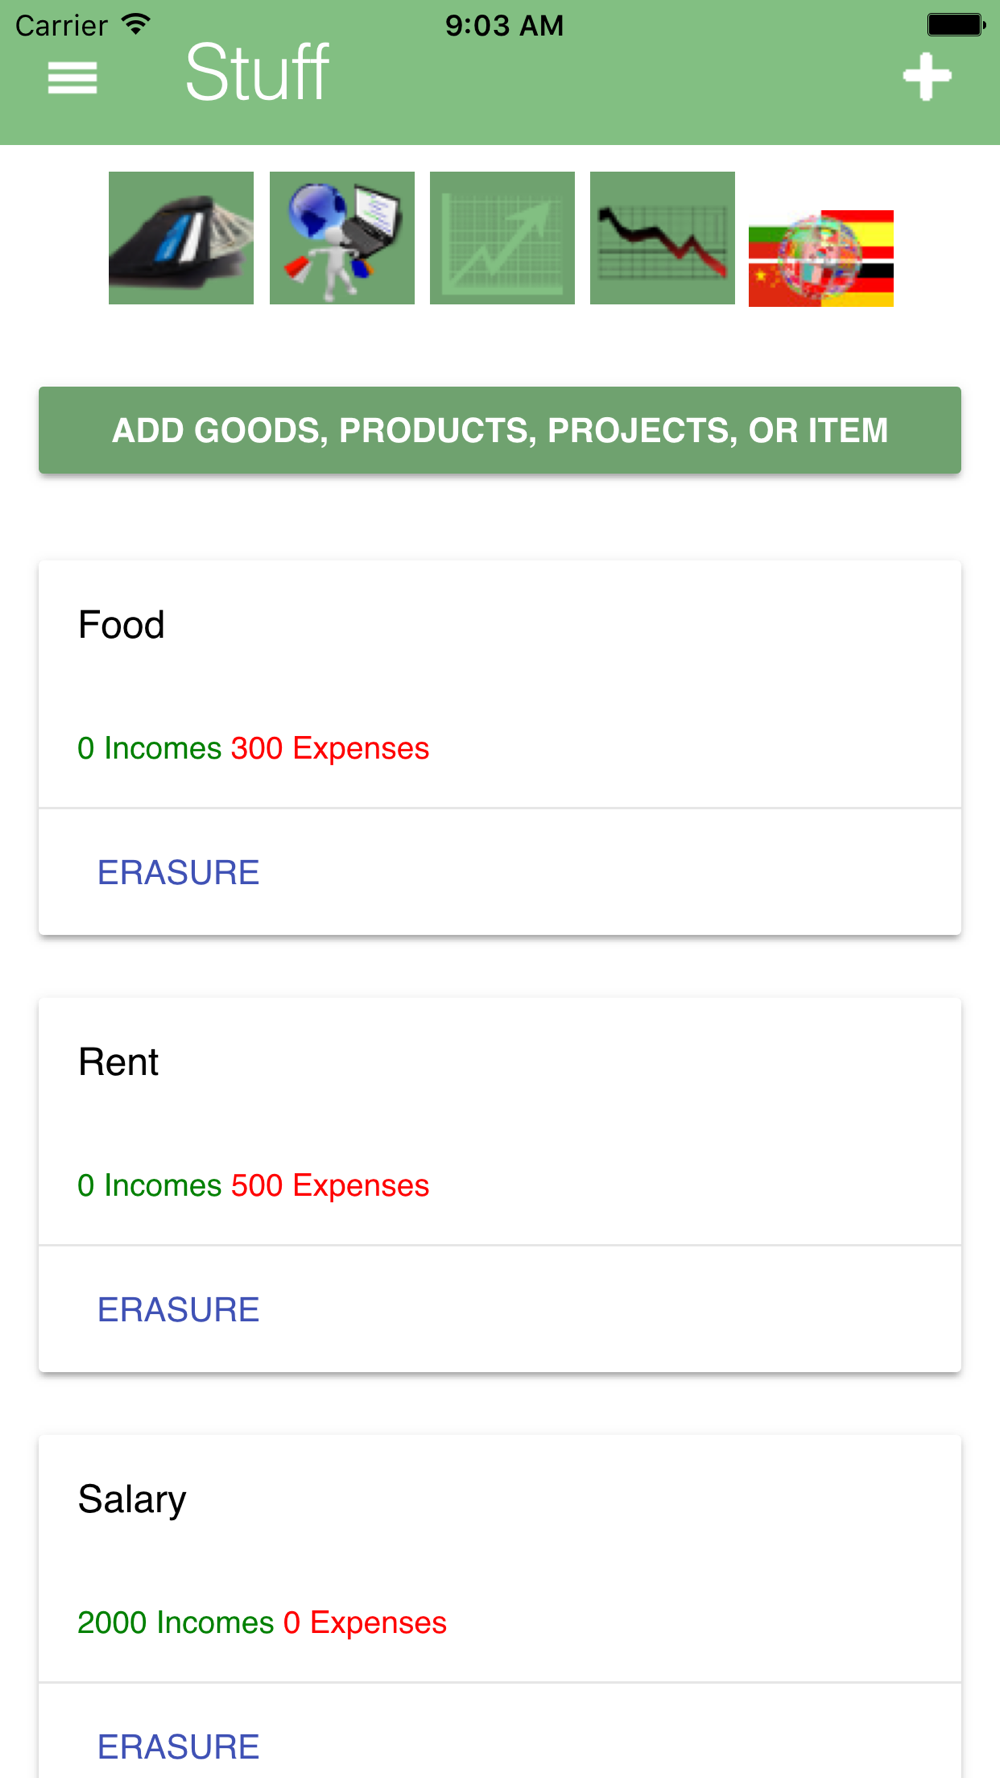Tap the battery indicator in status bar
Viewport: 1000px width, 1778px height.
(x=955, y=25)
